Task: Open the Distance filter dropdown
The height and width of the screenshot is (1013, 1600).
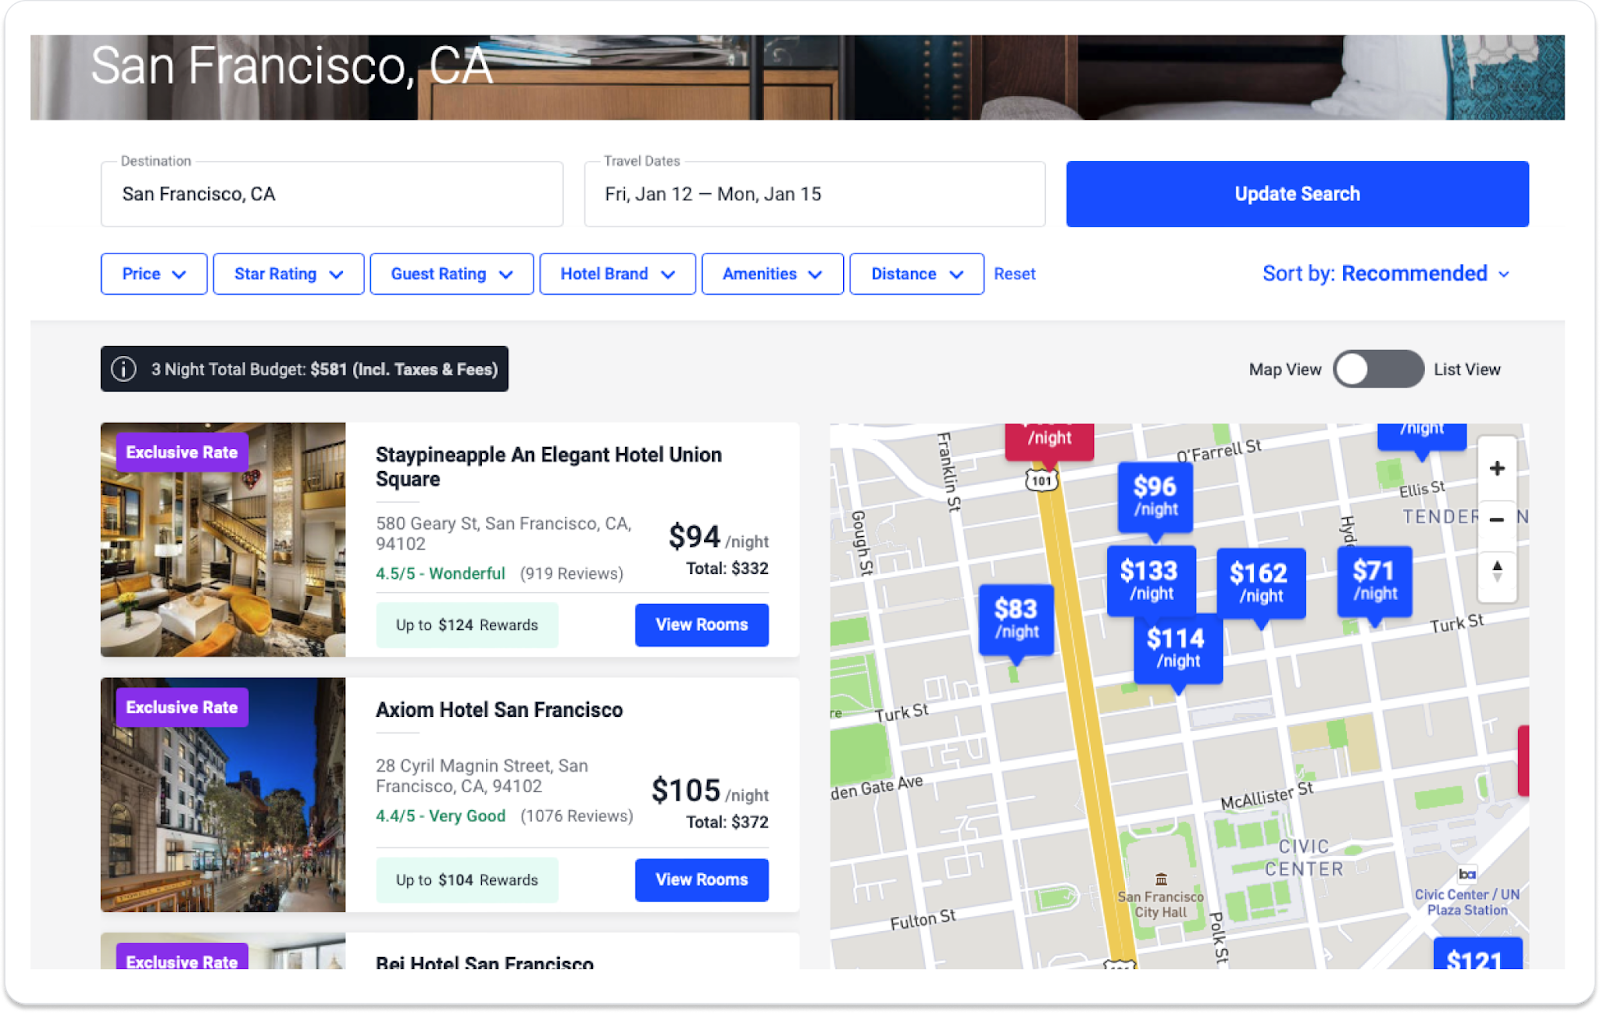Action: tap(917, 274)
